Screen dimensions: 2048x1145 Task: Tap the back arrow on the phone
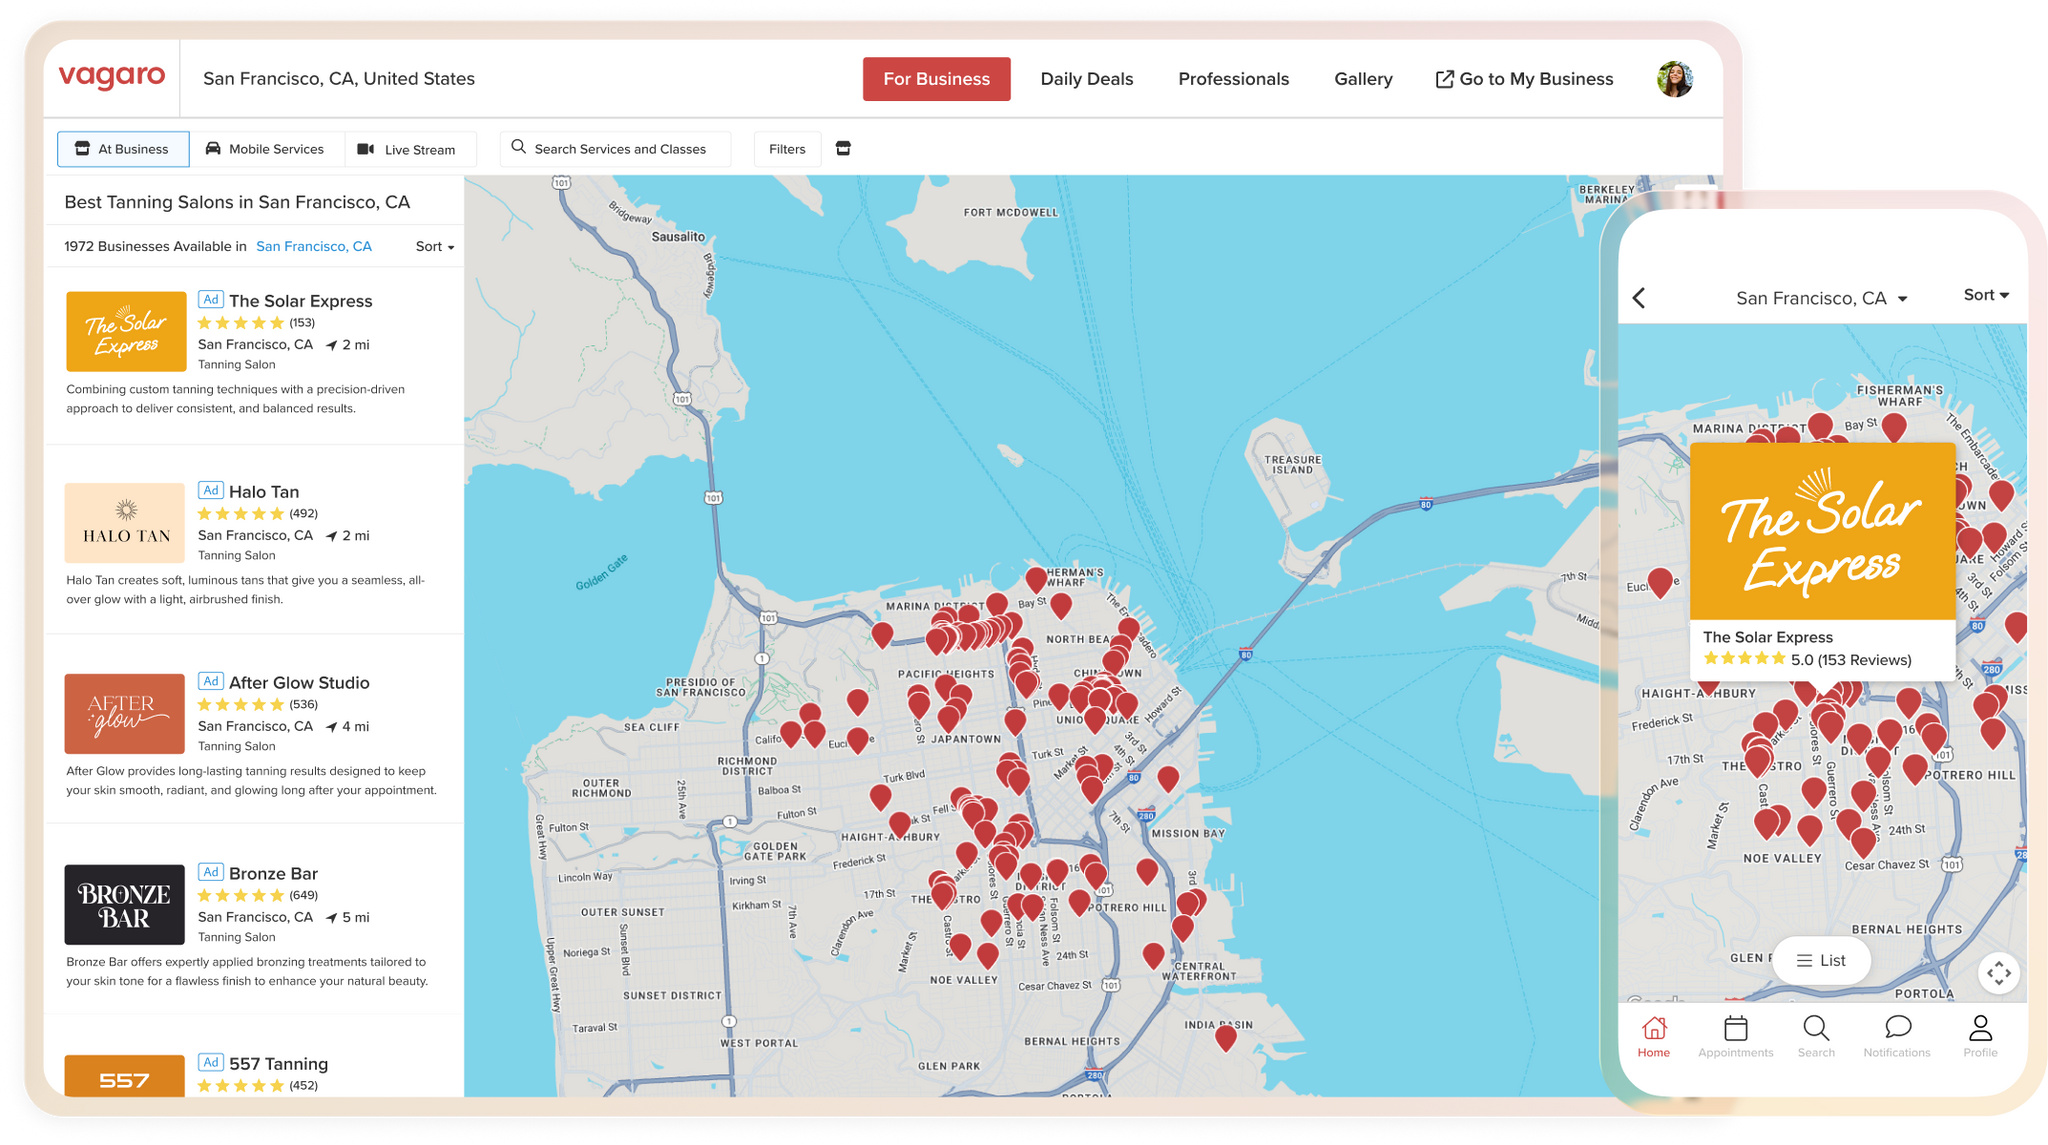(x=1639, y=298)
